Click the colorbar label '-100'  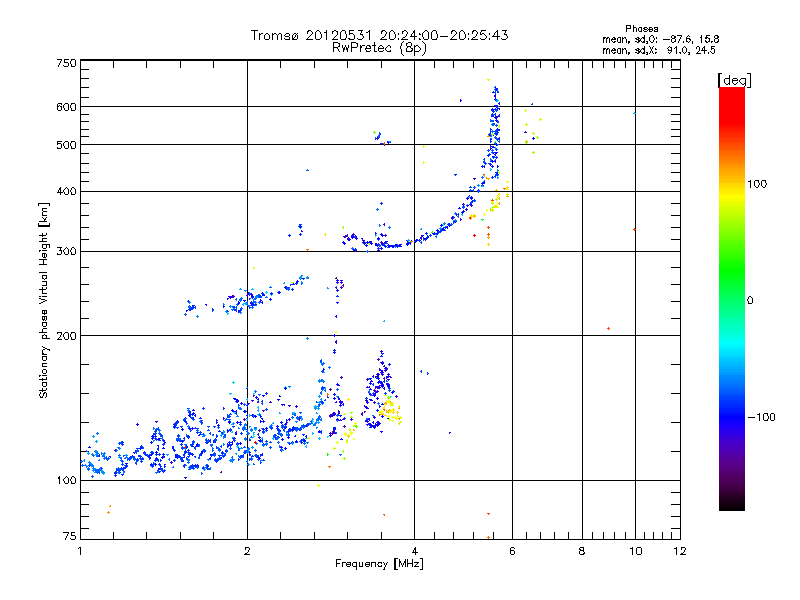tap(761, 417)
